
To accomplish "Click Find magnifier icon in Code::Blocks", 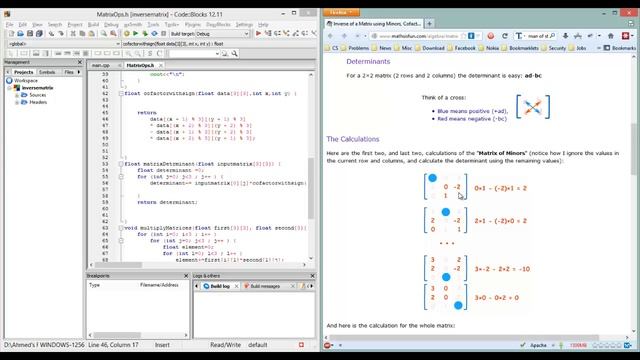I will pyautogui.click(x=104, y=34).
